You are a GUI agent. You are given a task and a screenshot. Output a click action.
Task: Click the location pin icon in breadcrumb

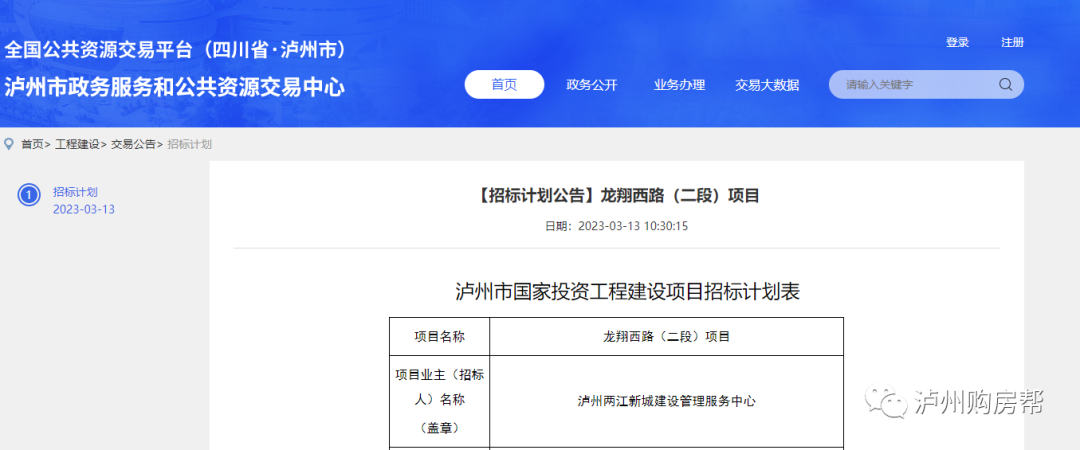click(x=9, y=144)
